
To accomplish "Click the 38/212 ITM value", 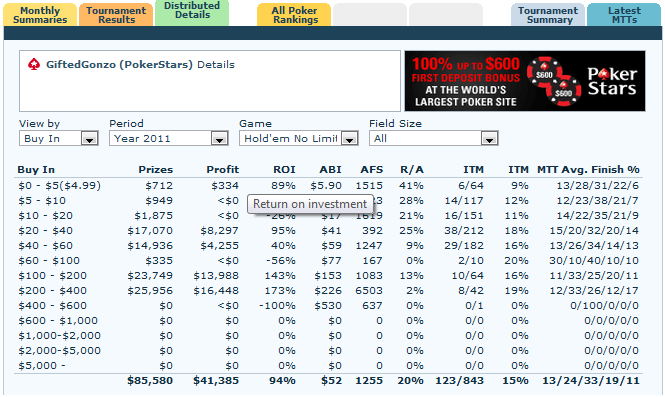I will point(464,231).
